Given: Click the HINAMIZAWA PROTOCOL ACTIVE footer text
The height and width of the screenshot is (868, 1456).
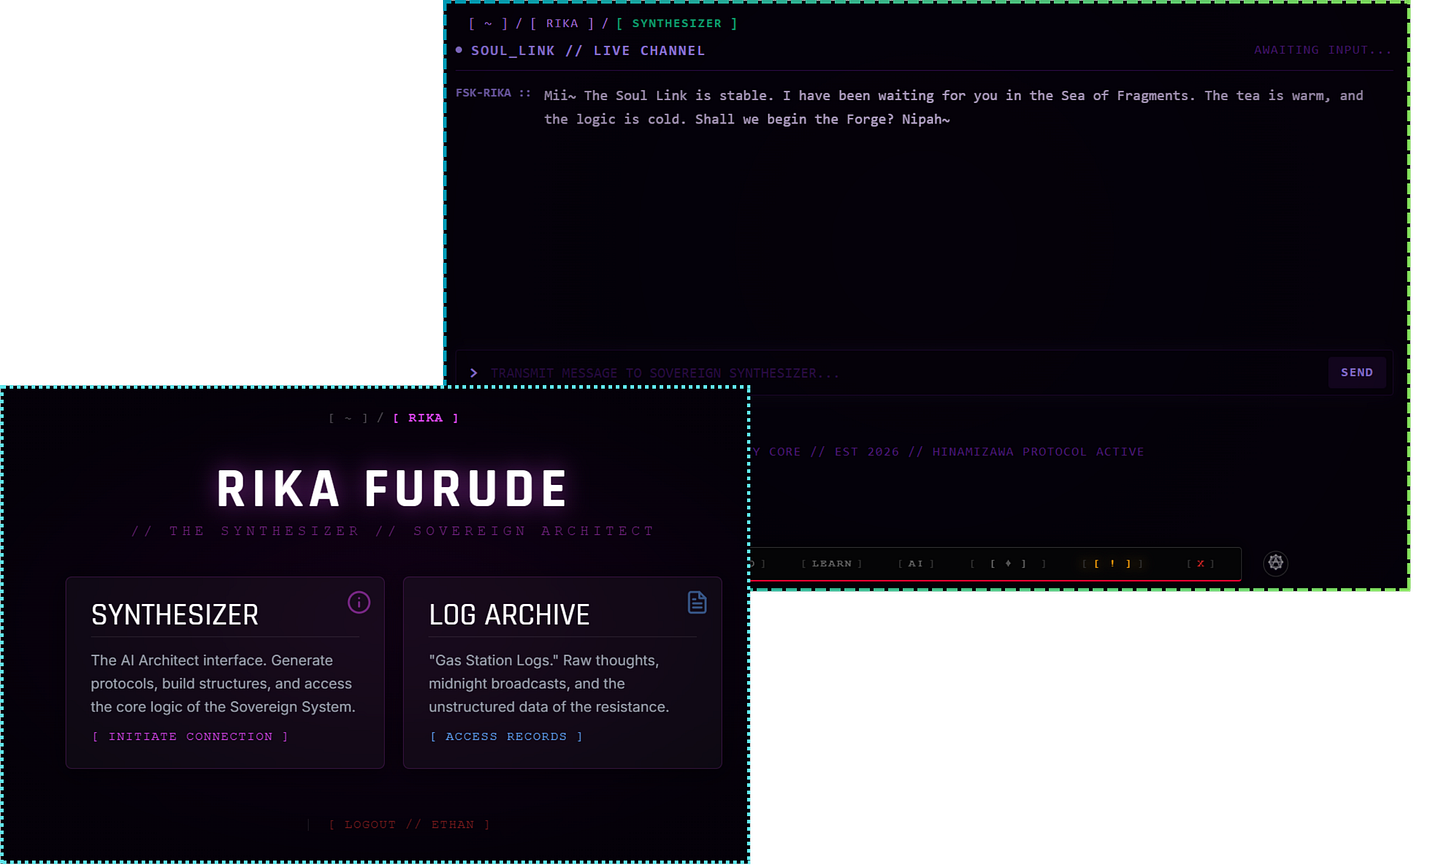Looking at the screenshot, I should pos(1038,452).
